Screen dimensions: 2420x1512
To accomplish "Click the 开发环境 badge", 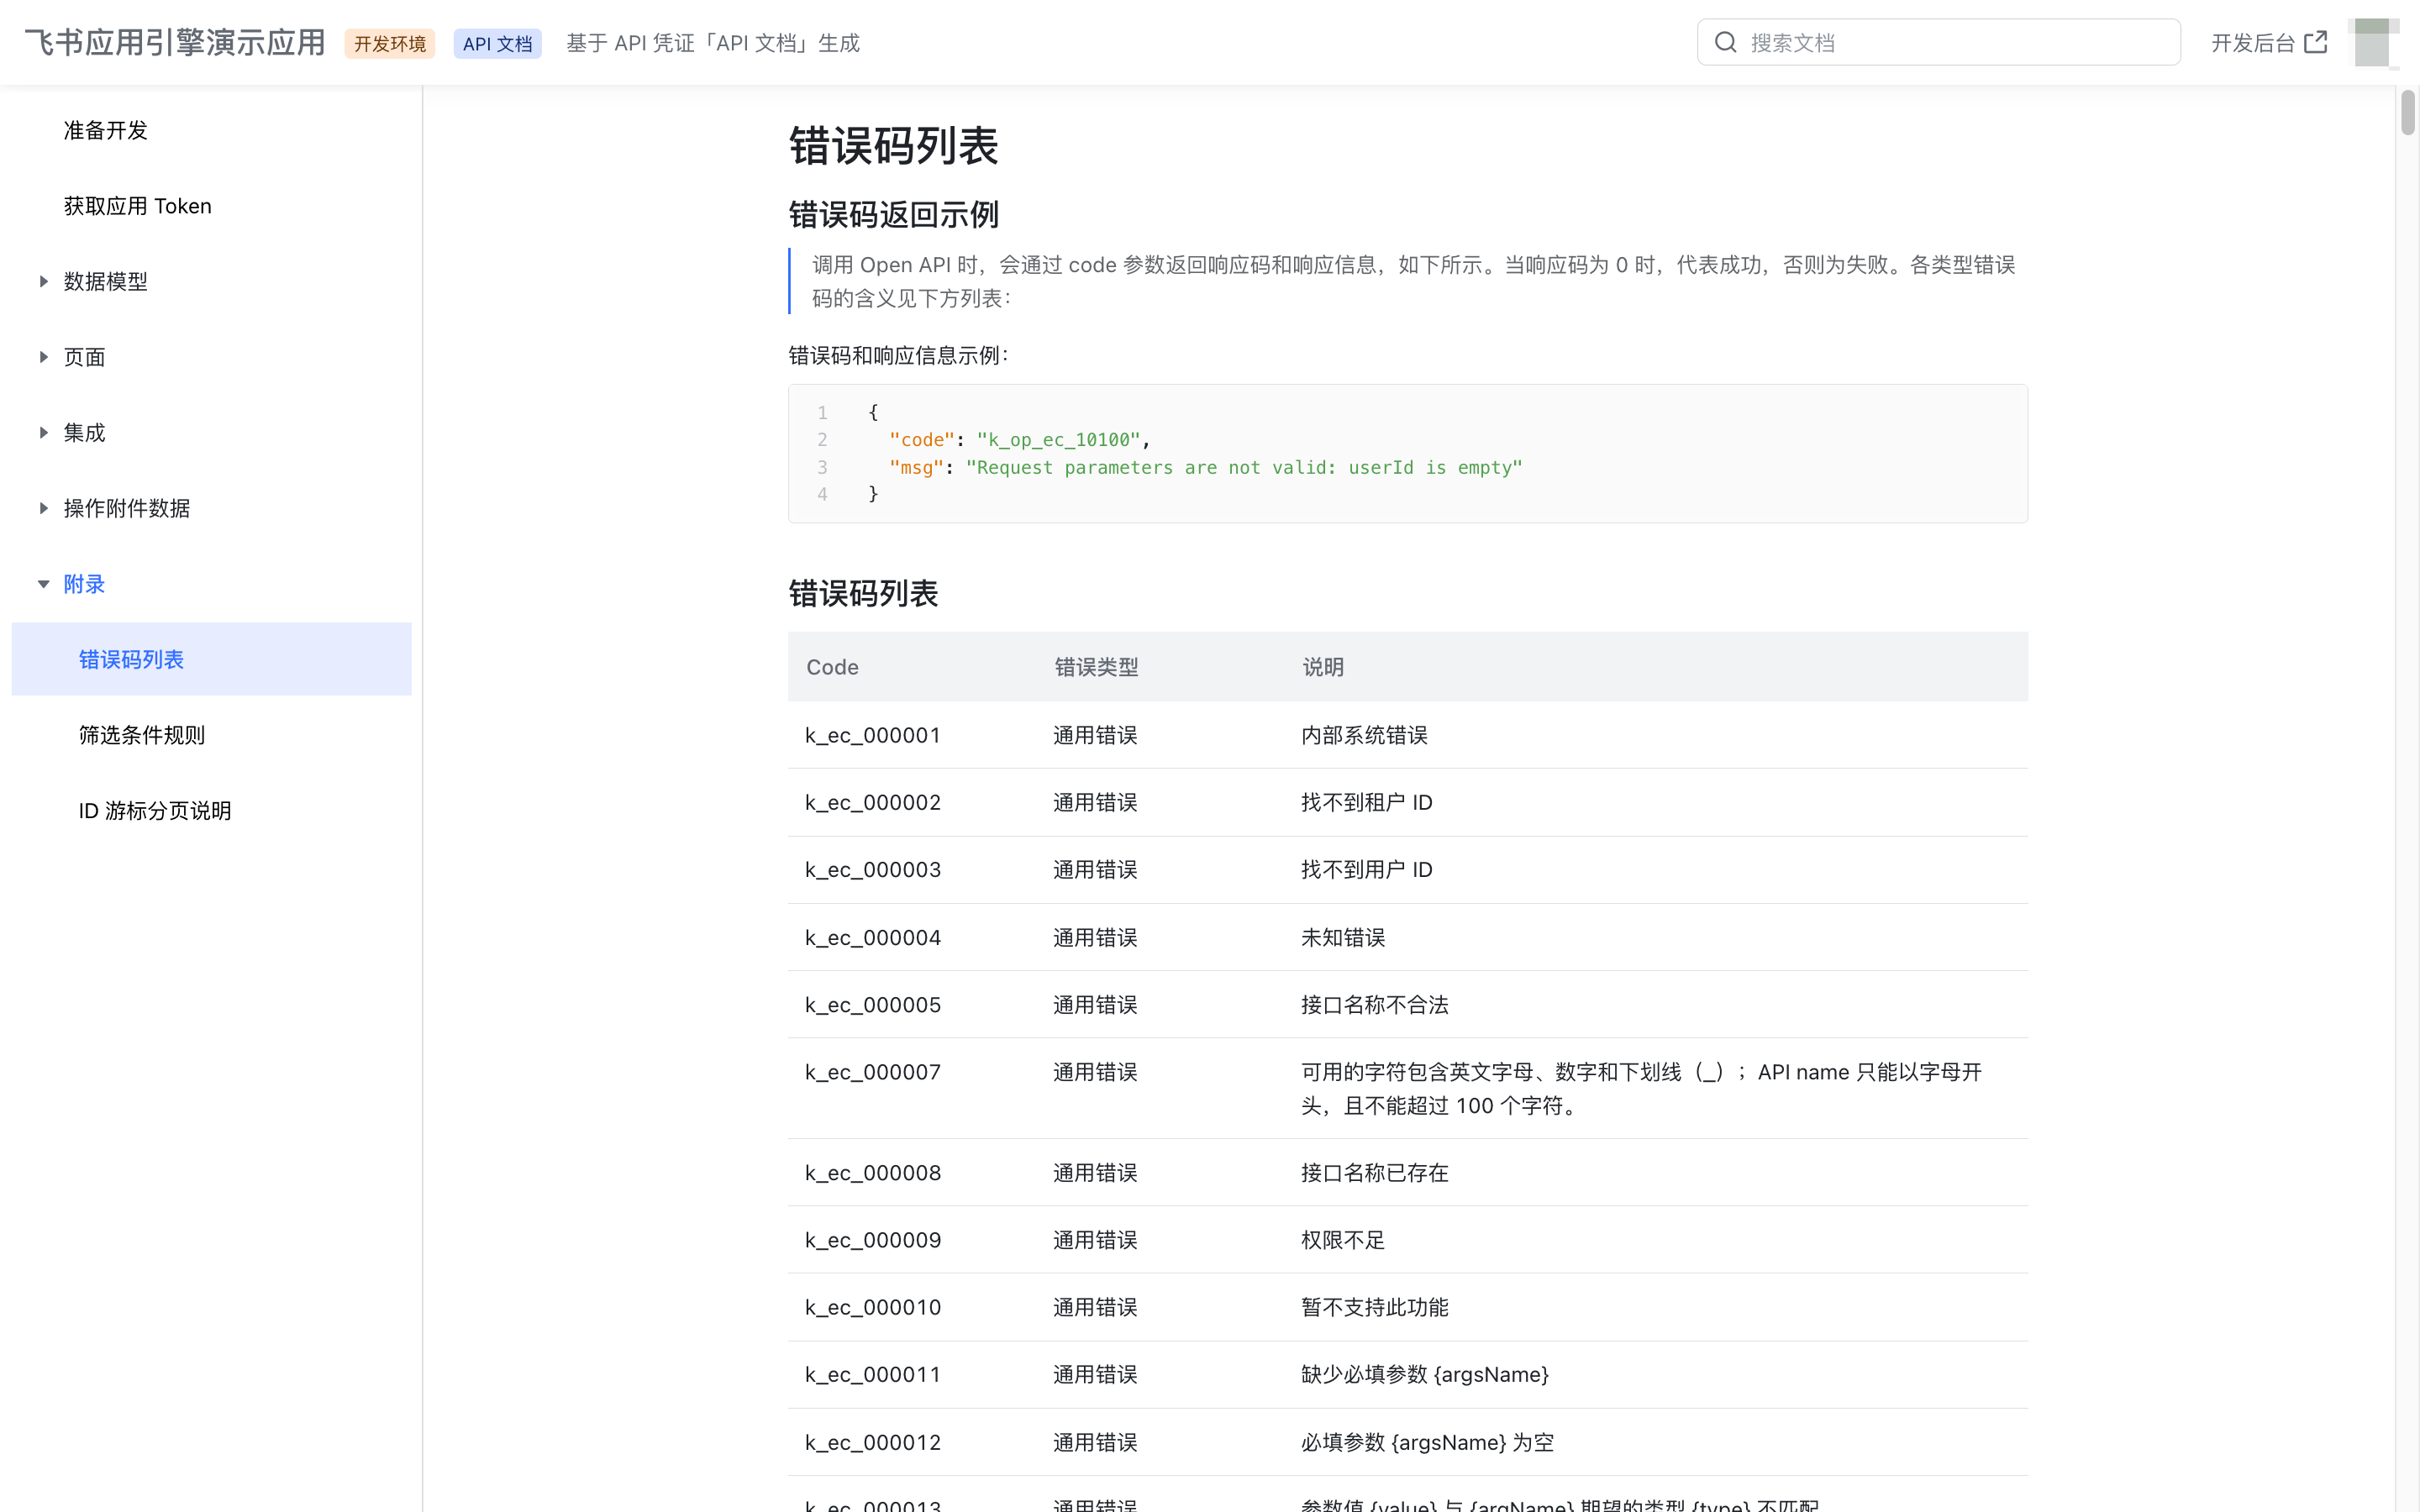I will point(390,43).
